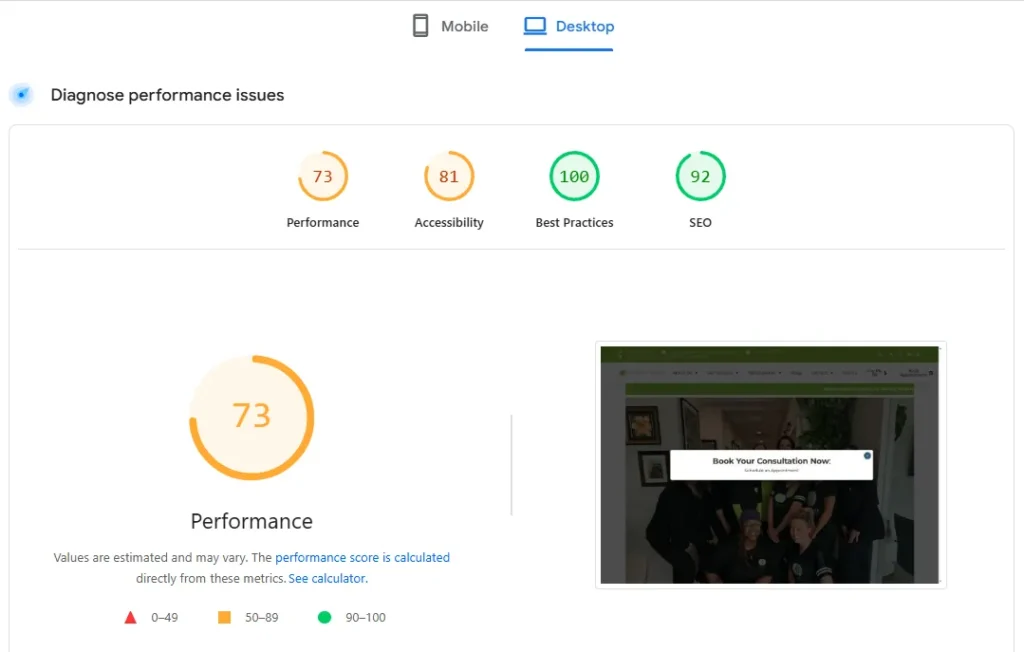
Task: Click the Desktop laptop icon
Action: coord(535,26)
